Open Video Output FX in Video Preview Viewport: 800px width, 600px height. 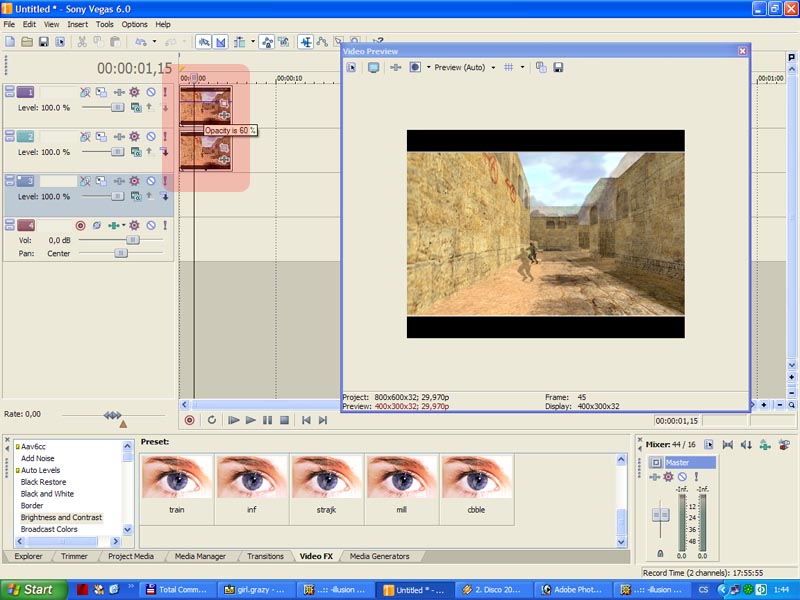(x=395, y=67)
